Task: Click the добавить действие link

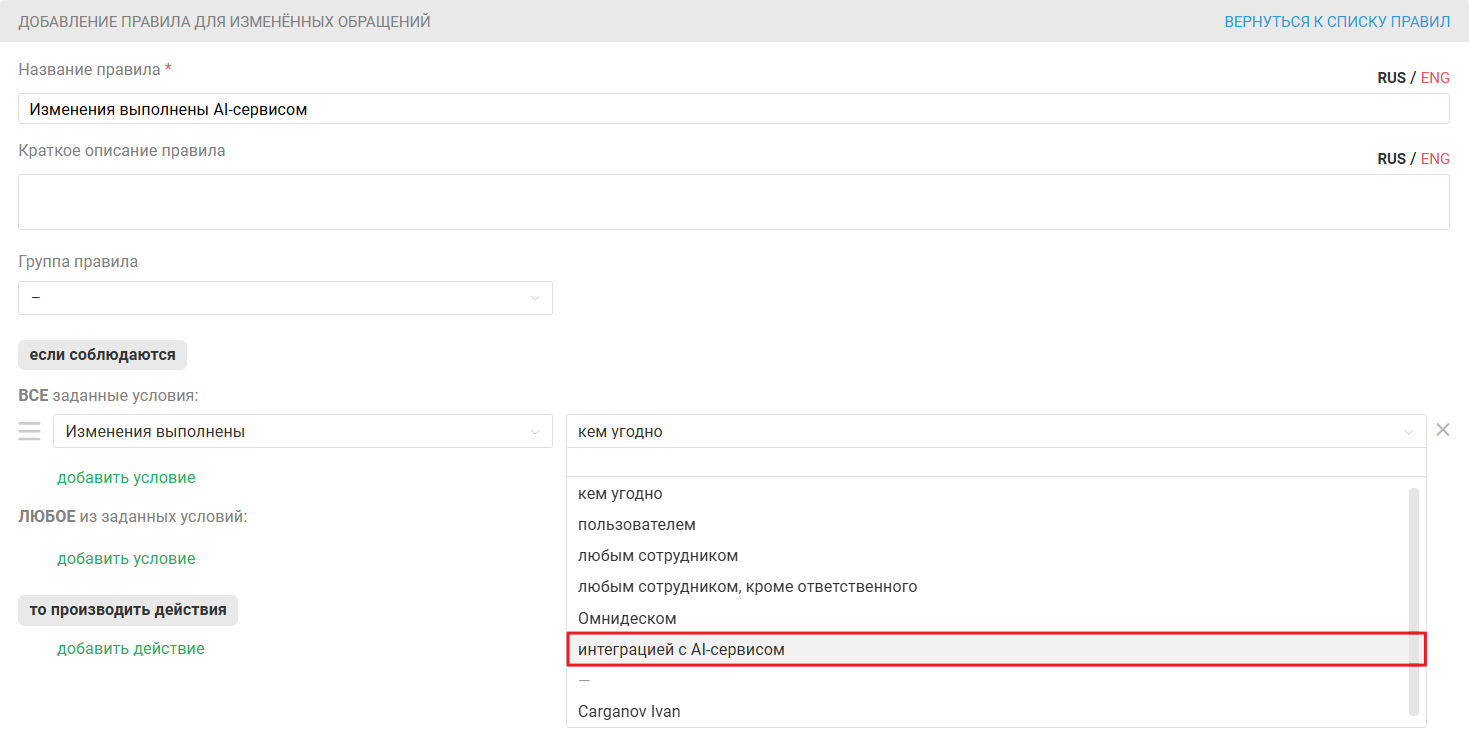Action: click(131, 649)
